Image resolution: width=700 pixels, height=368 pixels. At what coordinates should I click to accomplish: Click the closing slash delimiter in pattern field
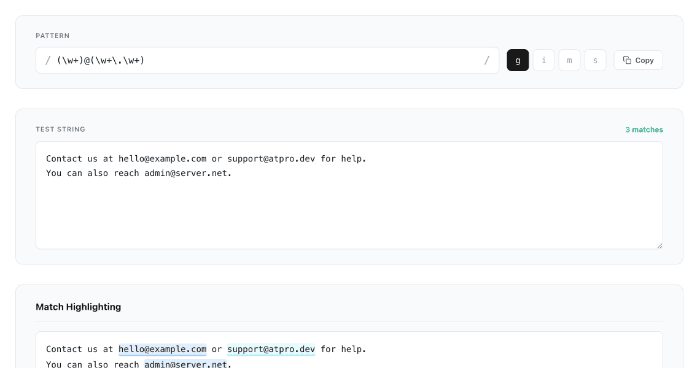click(x=487, y=60)
